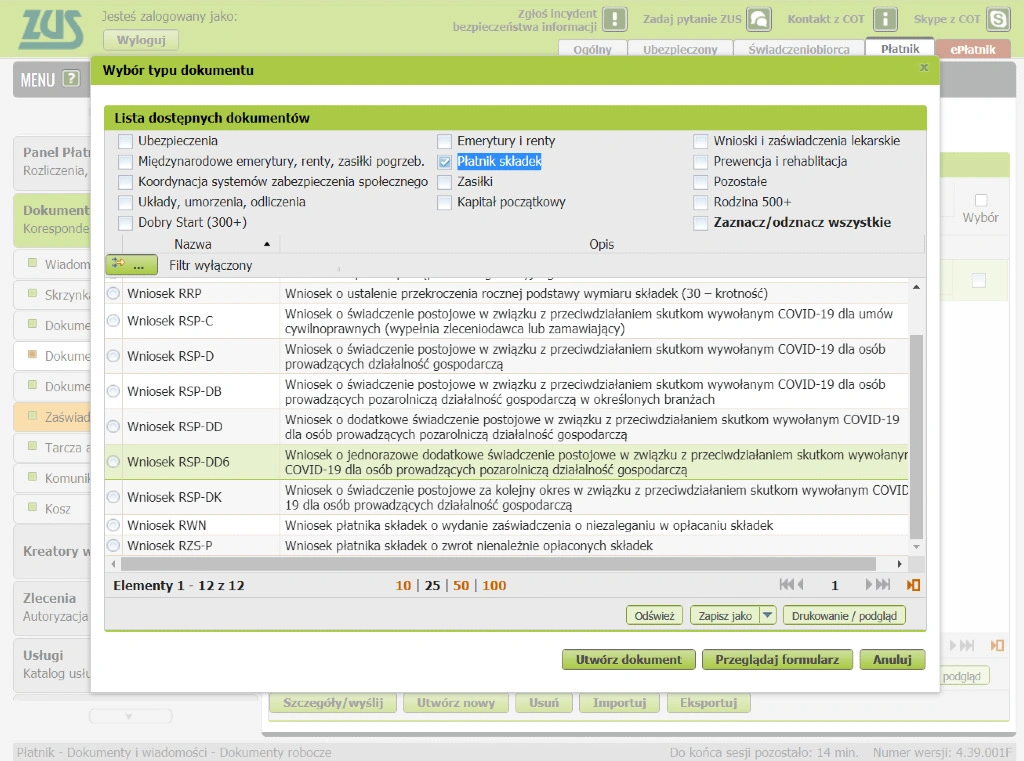Show 100 elements per page
Image resolution: width=1024 pixels, height=761 pixels.
tap(494, 585)
